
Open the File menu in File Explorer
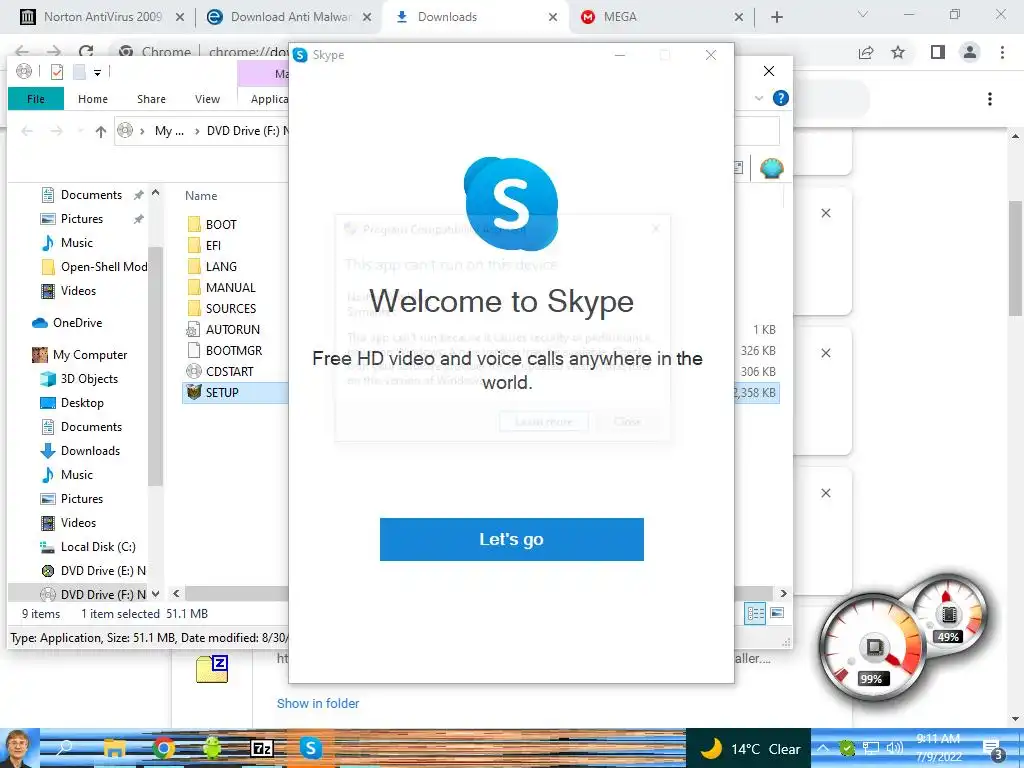coord(36,99)
